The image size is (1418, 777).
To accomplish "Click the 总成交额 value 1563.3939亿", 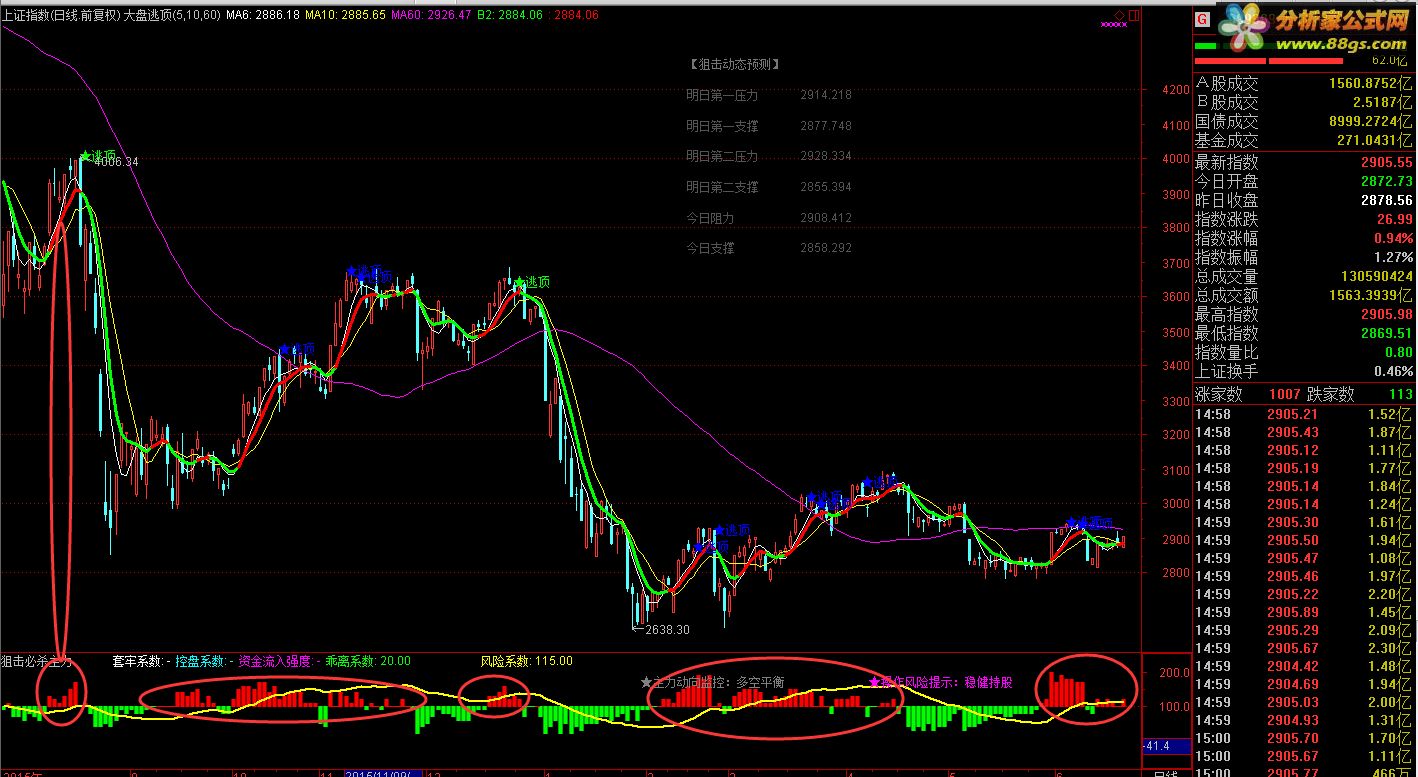I will (1371, 295).
